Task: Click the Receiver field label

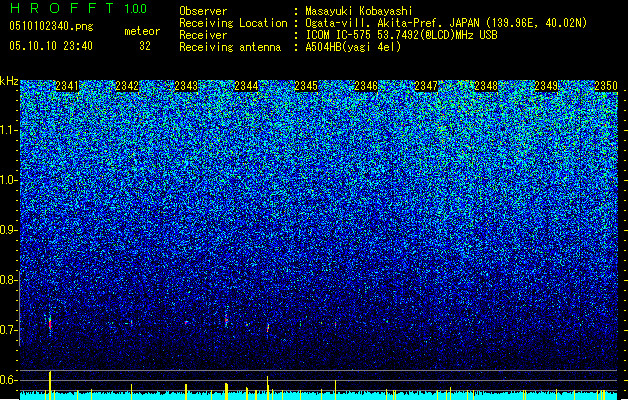Action: [x=203, y=35]
